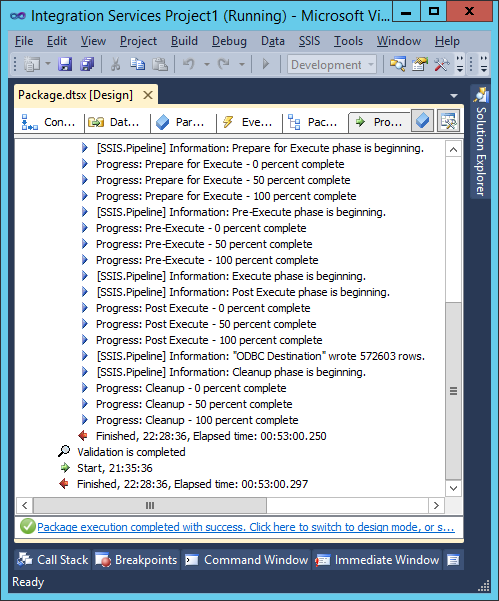
Task: Click the Paste clipboard icon
Action: coord(160,64)
